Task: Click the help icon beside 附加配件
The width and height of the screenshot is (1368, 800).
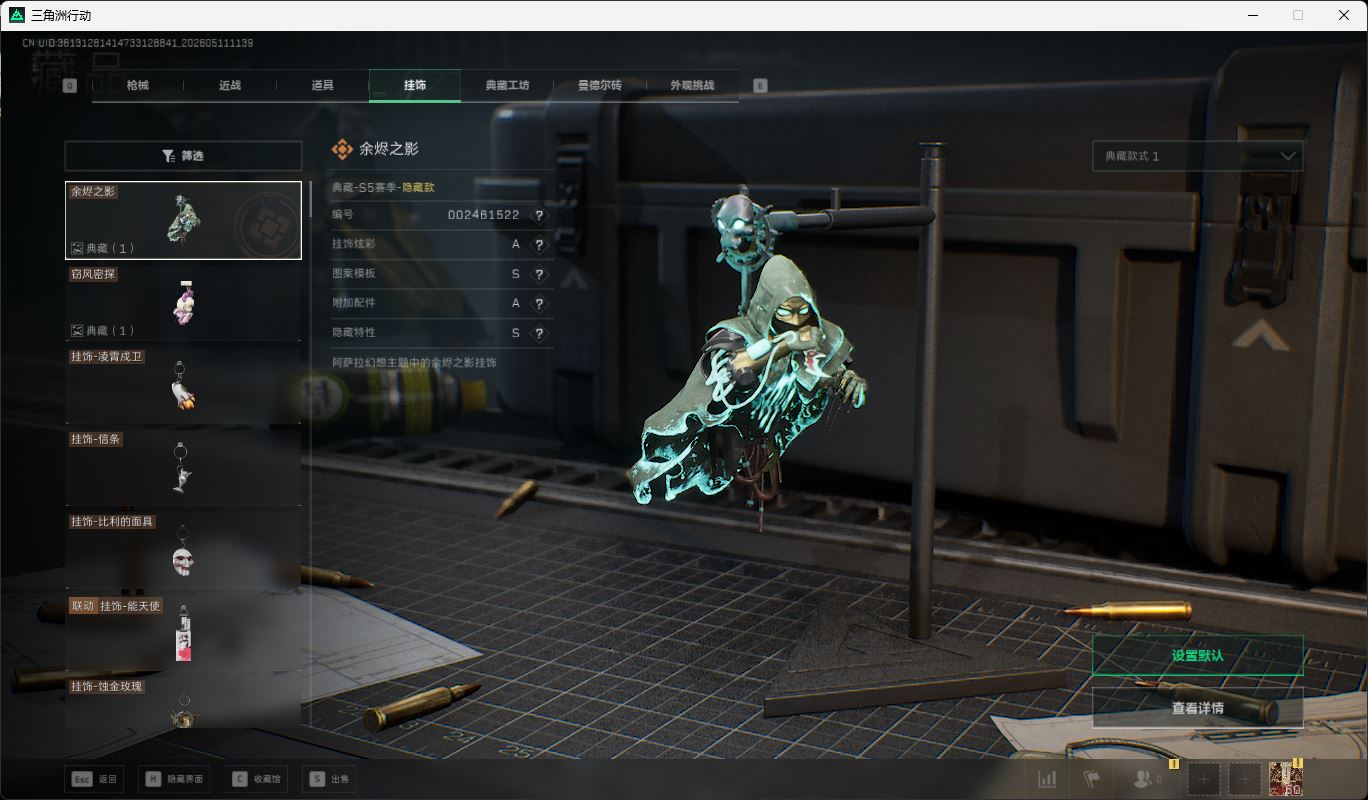Action: click(539, 303)
